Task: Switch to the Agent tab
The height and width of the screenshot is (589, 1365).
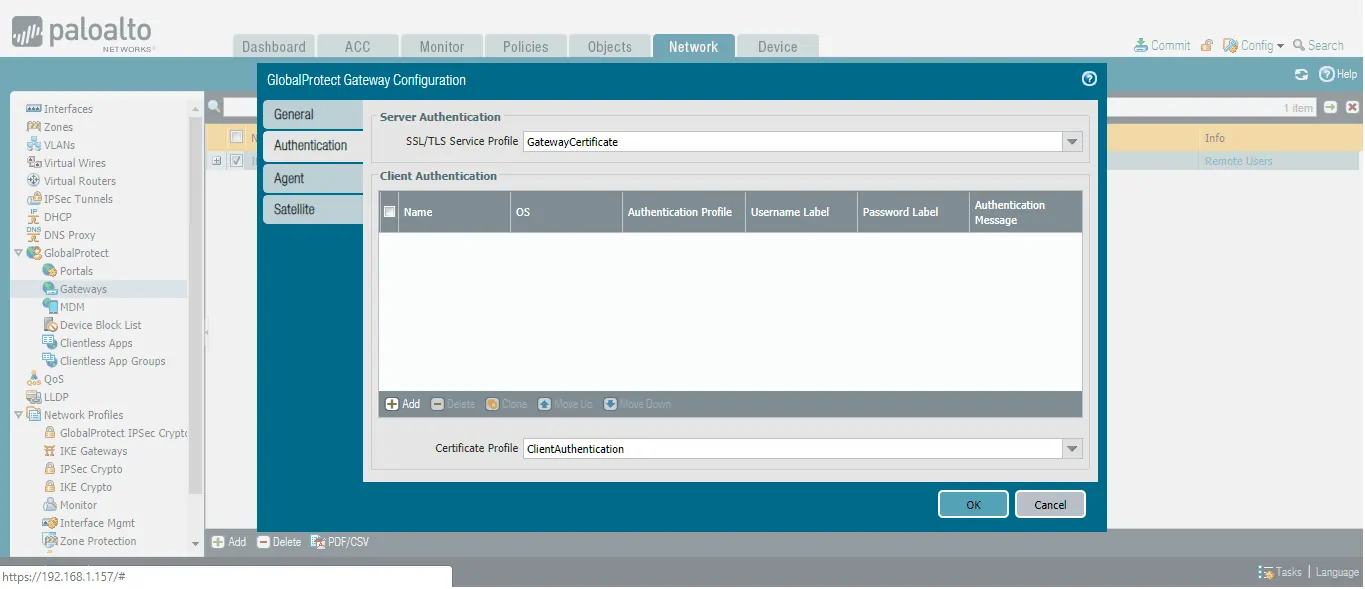Action: point(289,178)
